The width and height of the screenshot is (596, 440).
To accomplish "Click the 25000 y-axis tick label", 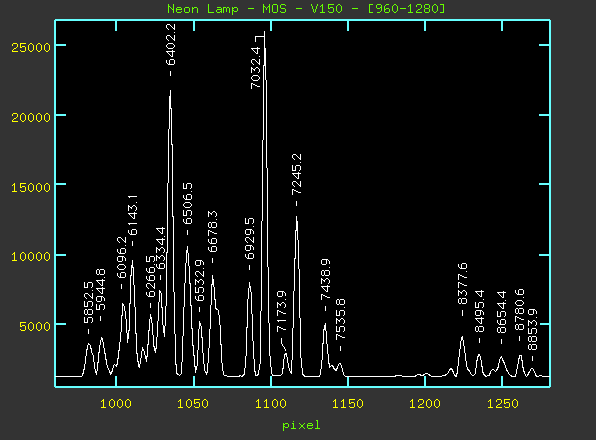I will click(31, 47).
